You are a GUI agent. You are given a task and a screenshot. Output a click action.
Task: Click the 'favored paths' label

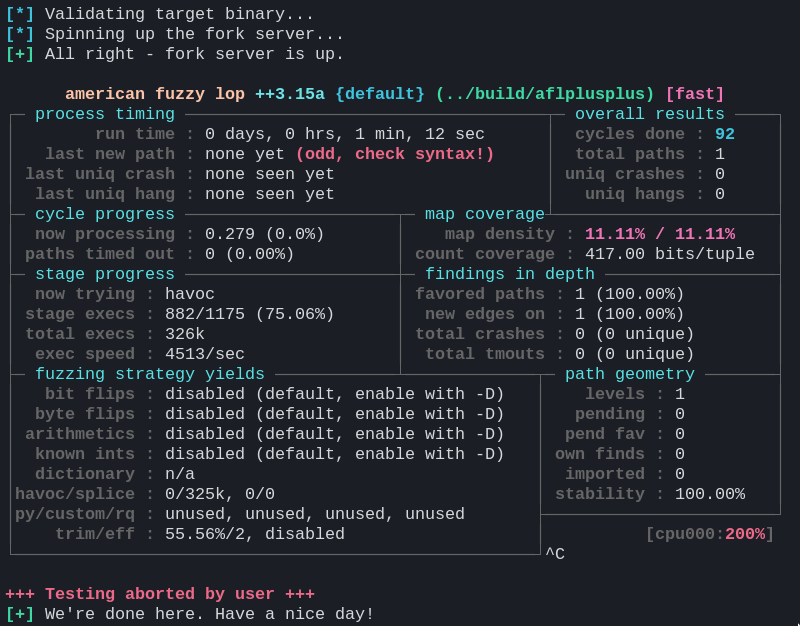pos(480,293)
